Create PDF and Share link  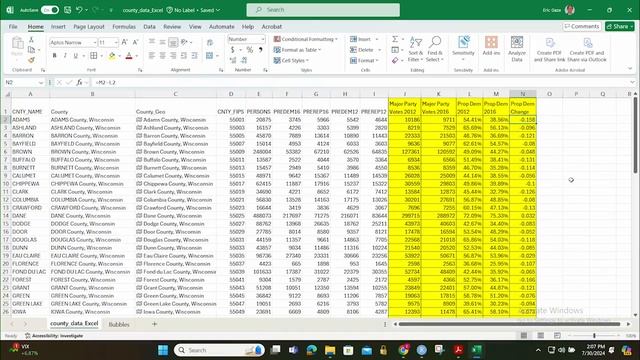tap(549, 49)
